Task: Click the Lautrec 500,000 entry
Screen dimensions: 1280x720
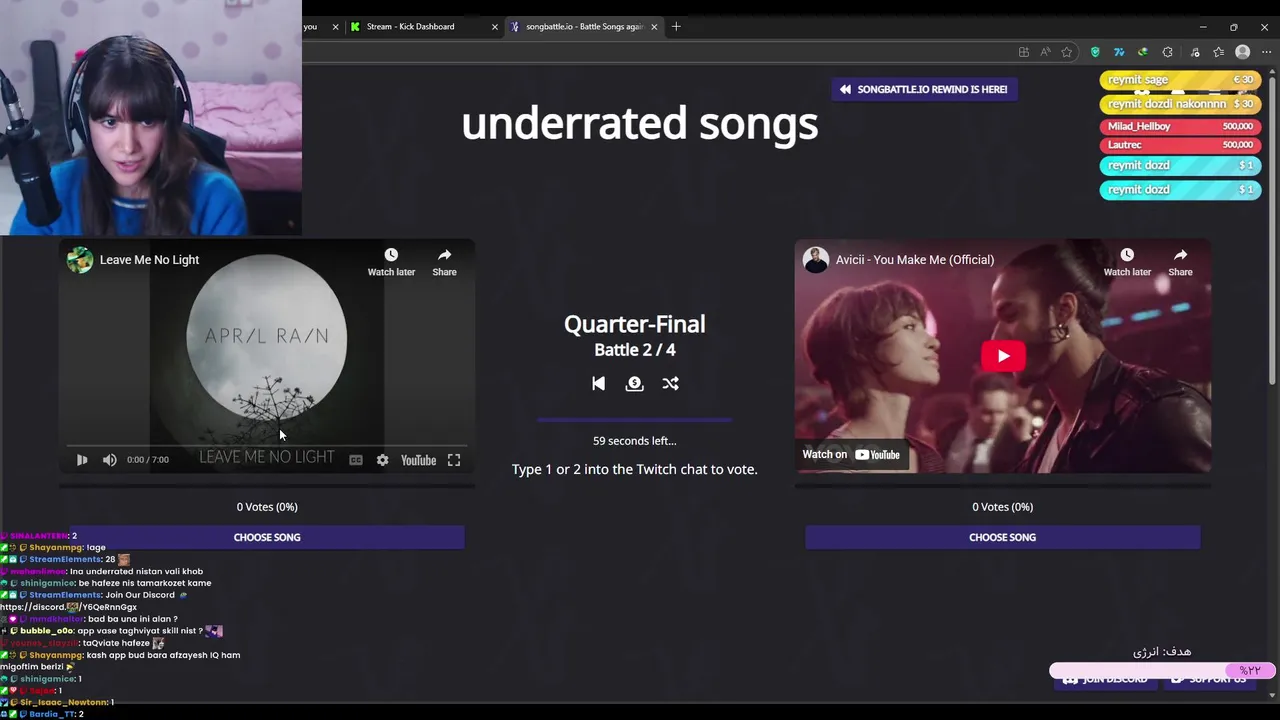Action: click(x=1180, y=145)
